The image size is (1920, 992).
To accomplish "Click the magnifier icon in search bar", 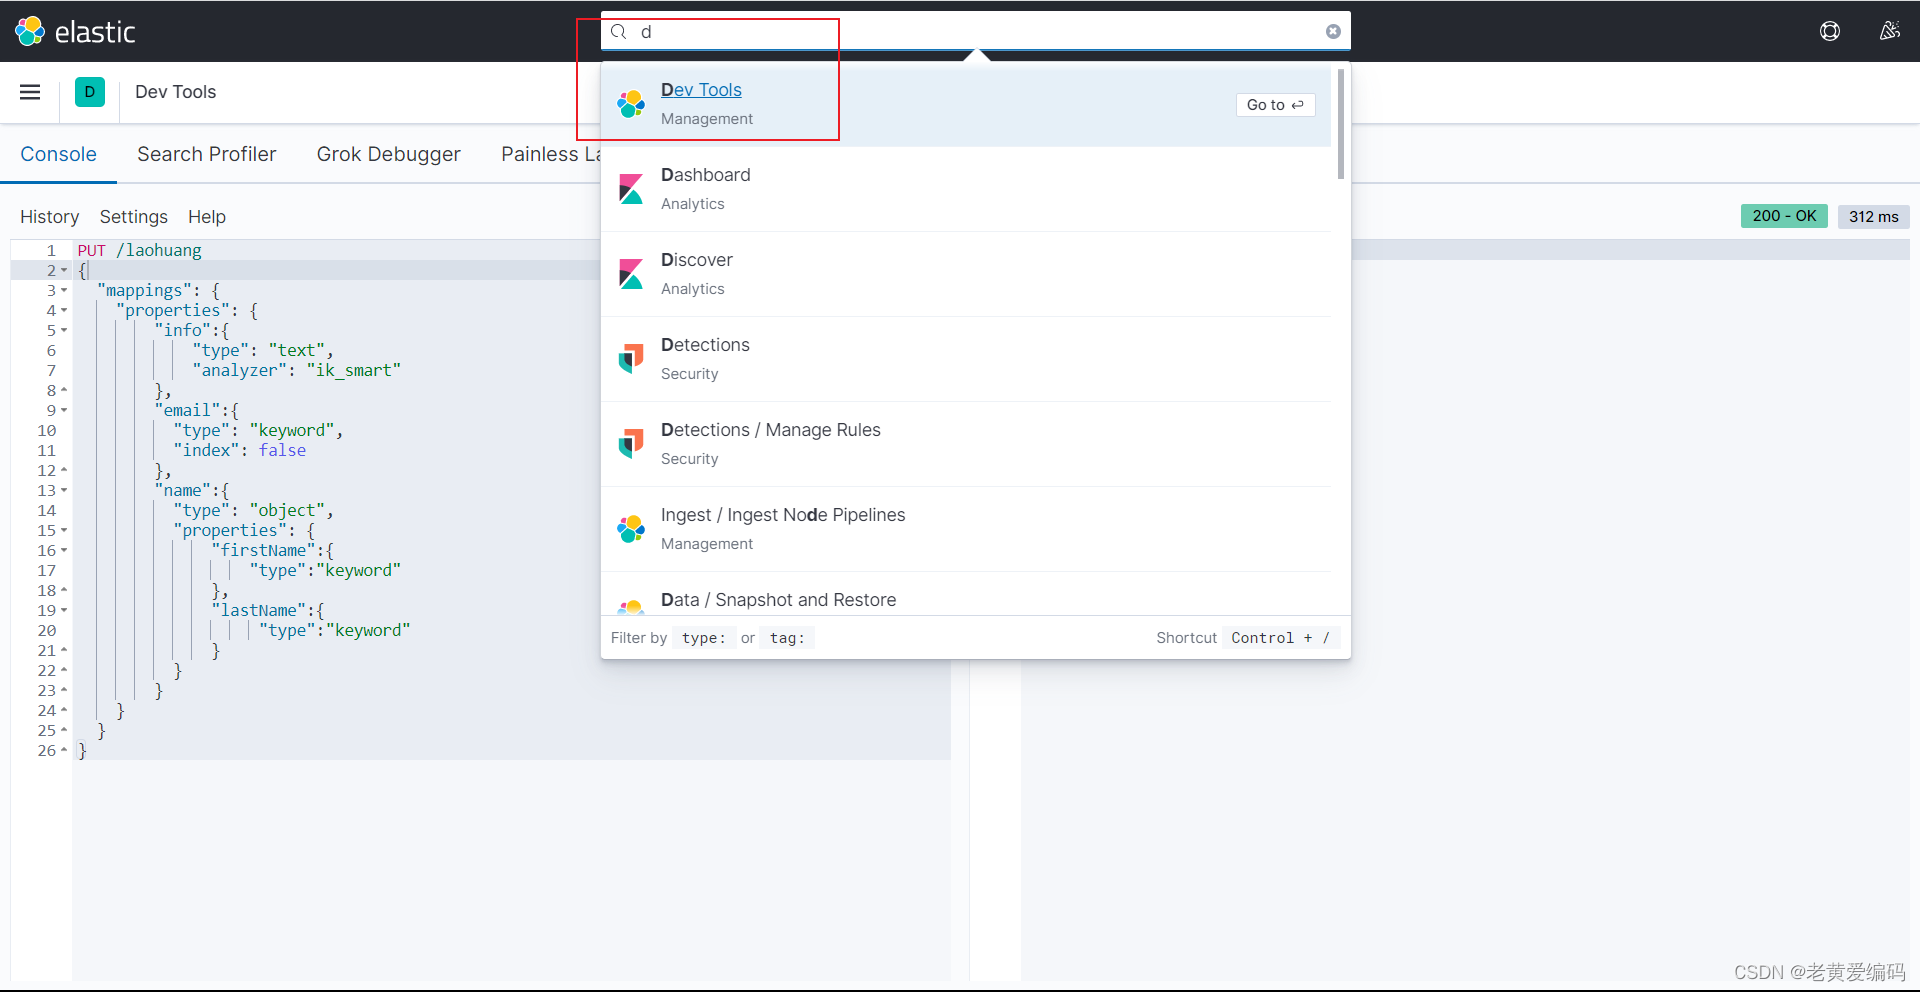I will click(x=619, y=31).
